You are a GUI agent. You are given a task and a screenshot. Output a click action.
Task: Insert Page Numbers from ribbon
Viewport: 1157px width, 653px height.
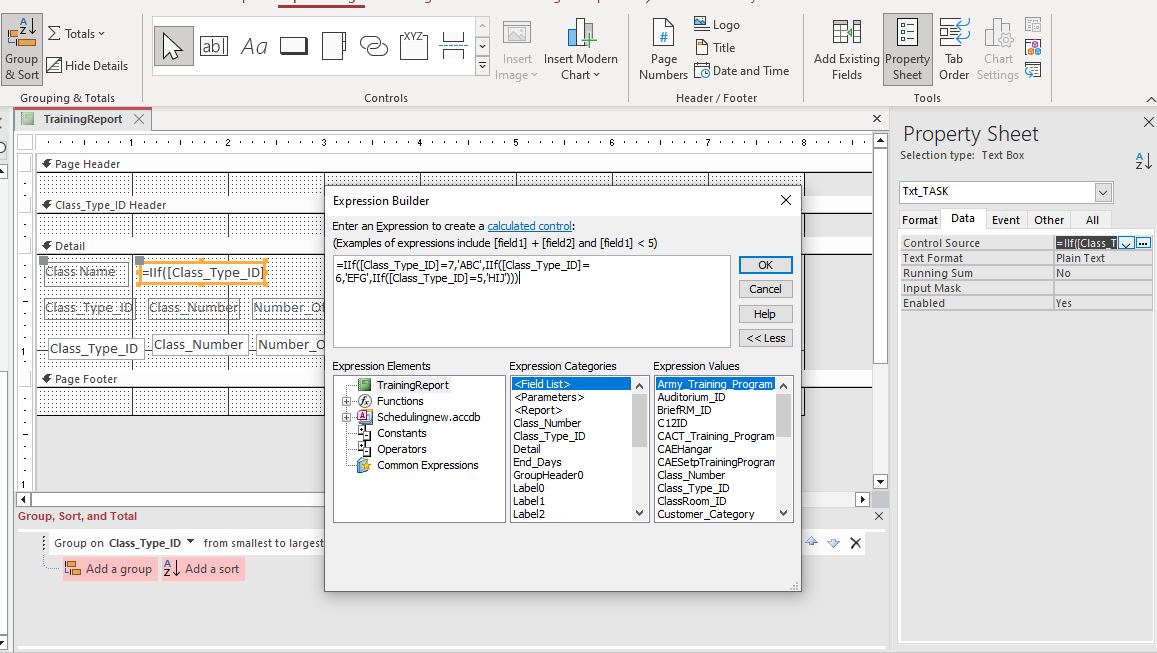point(664,48)
